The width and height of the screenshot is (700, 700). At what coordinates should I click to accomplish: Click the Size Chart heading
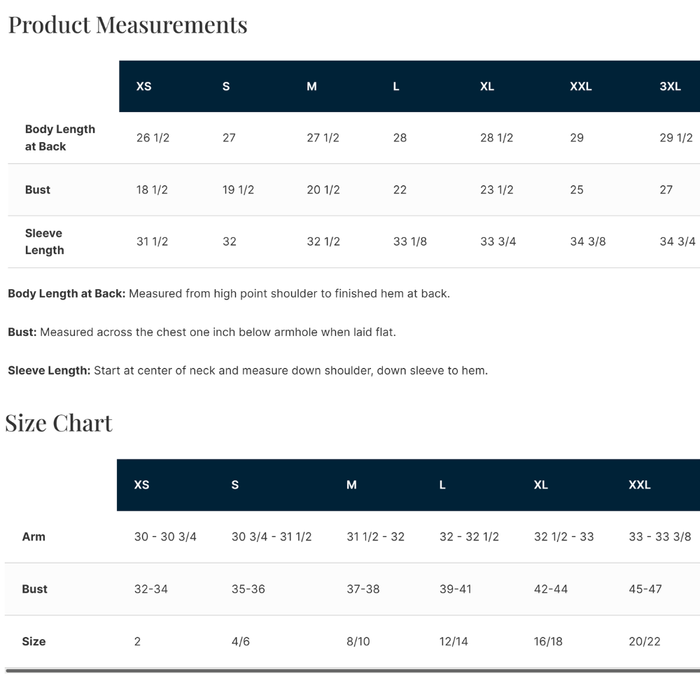58,423
